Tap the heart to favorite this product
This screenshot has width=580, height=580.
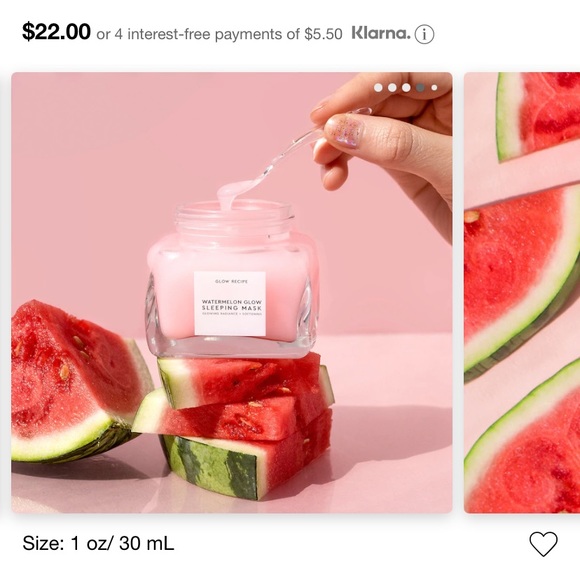pyautogui.click(x=543, y=543)
